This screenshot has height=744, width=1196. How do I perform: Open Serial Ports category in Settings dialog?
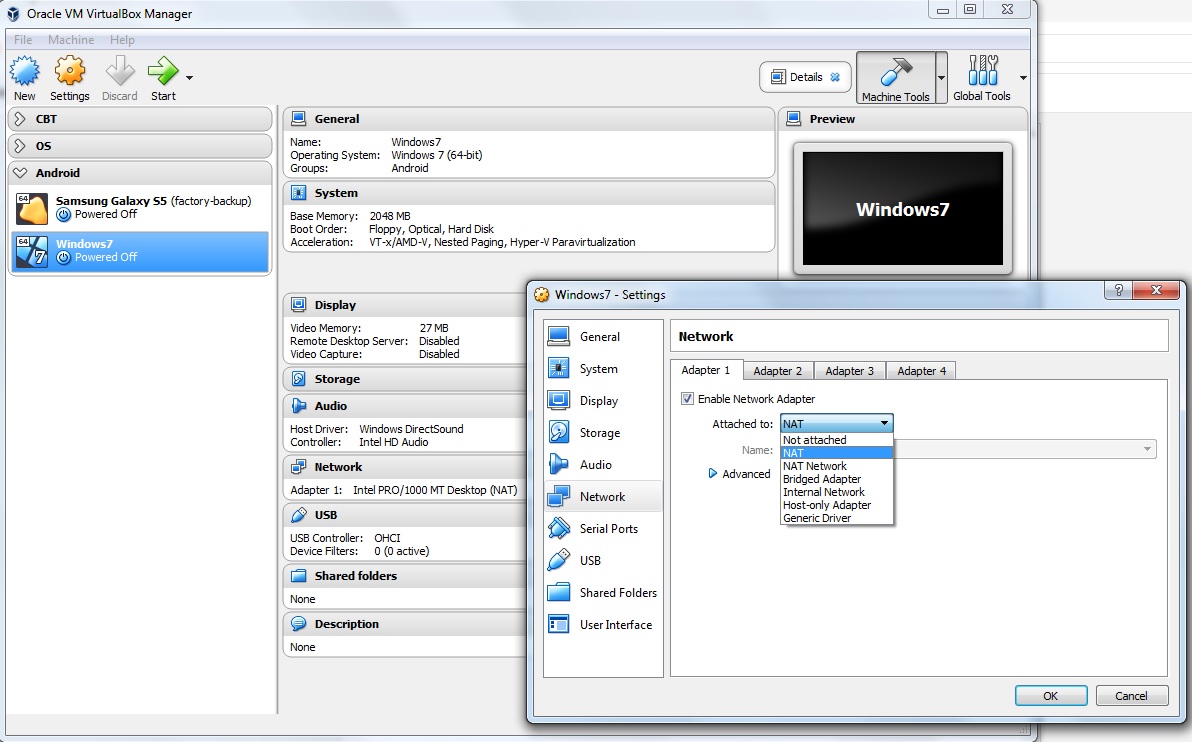click(x=603, y=529)
